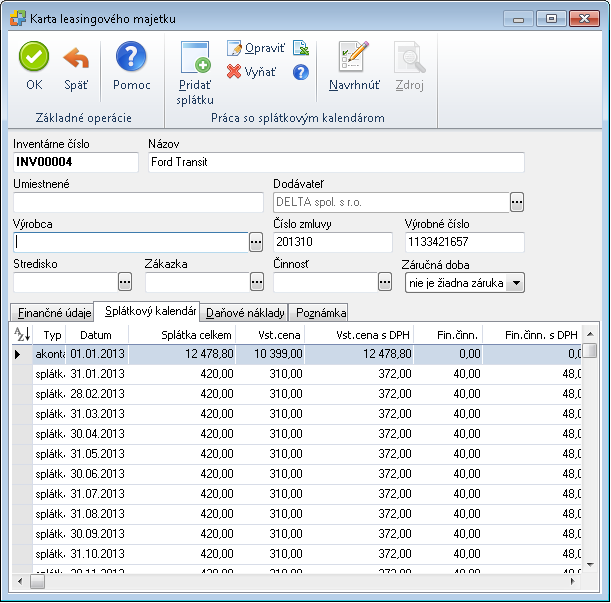Switch to the Finančné údaje tab

tap(52, 313)
